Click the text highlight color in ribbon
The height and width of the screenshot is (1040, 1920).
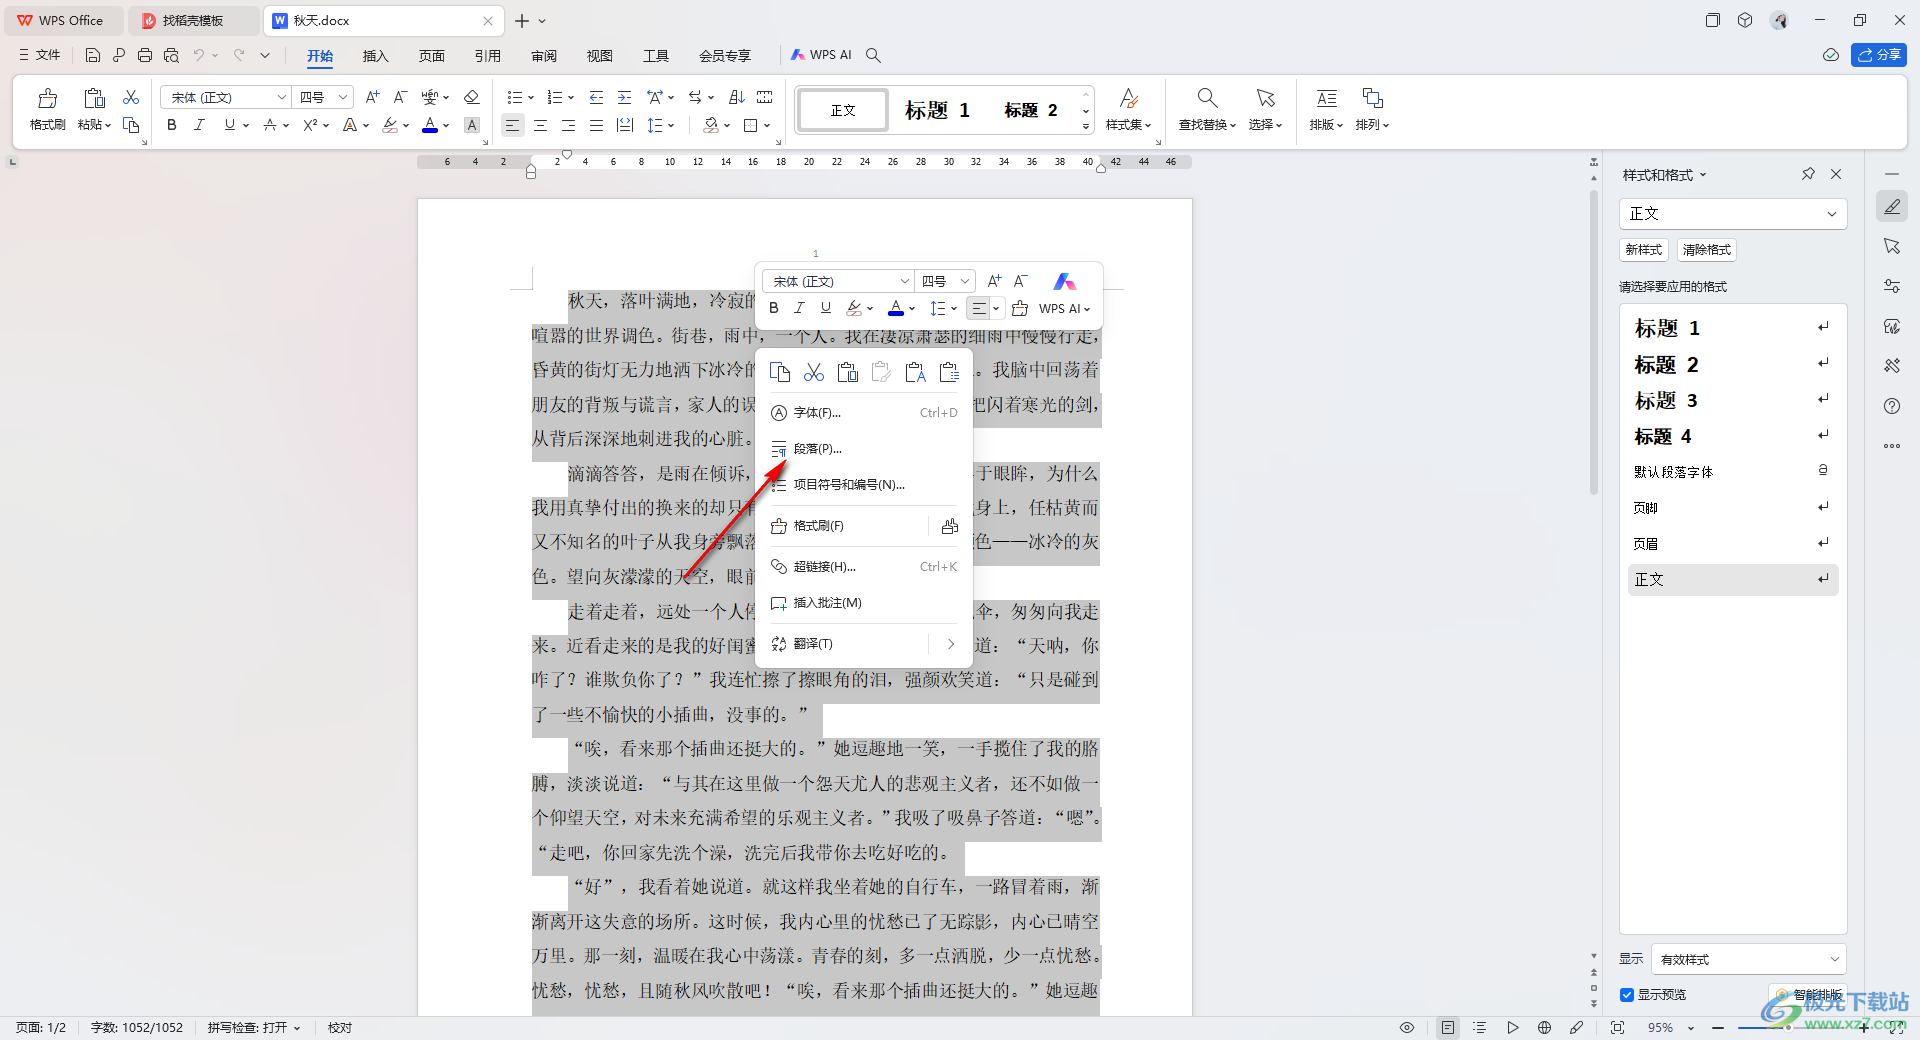pos(390,125)
